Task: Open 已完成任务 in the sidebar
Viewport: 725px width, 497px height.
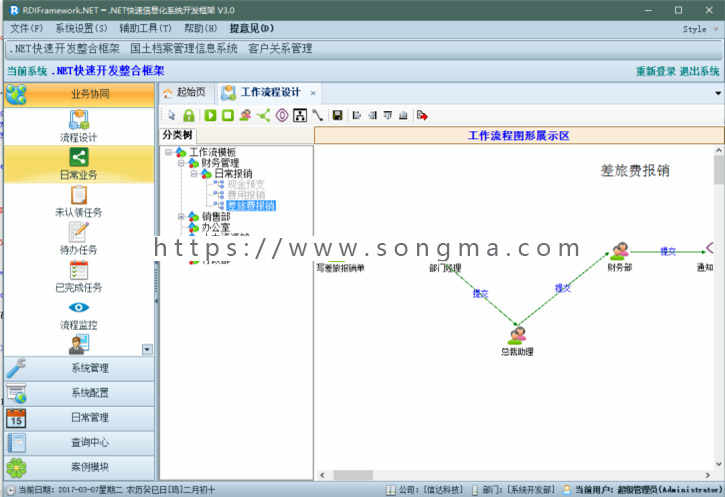Action: tap(79, 276)
